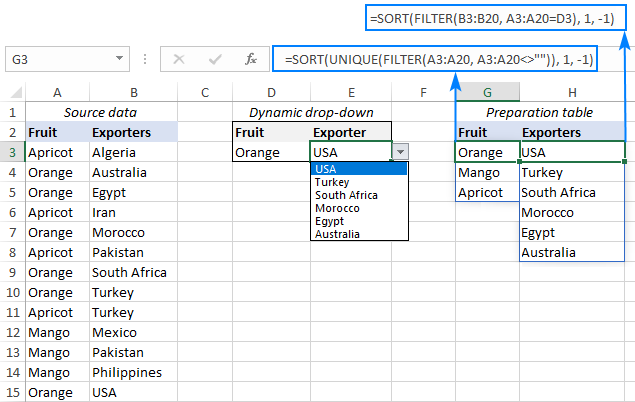
Task: Select row 3 header
Action: click(x=12, y=152)
